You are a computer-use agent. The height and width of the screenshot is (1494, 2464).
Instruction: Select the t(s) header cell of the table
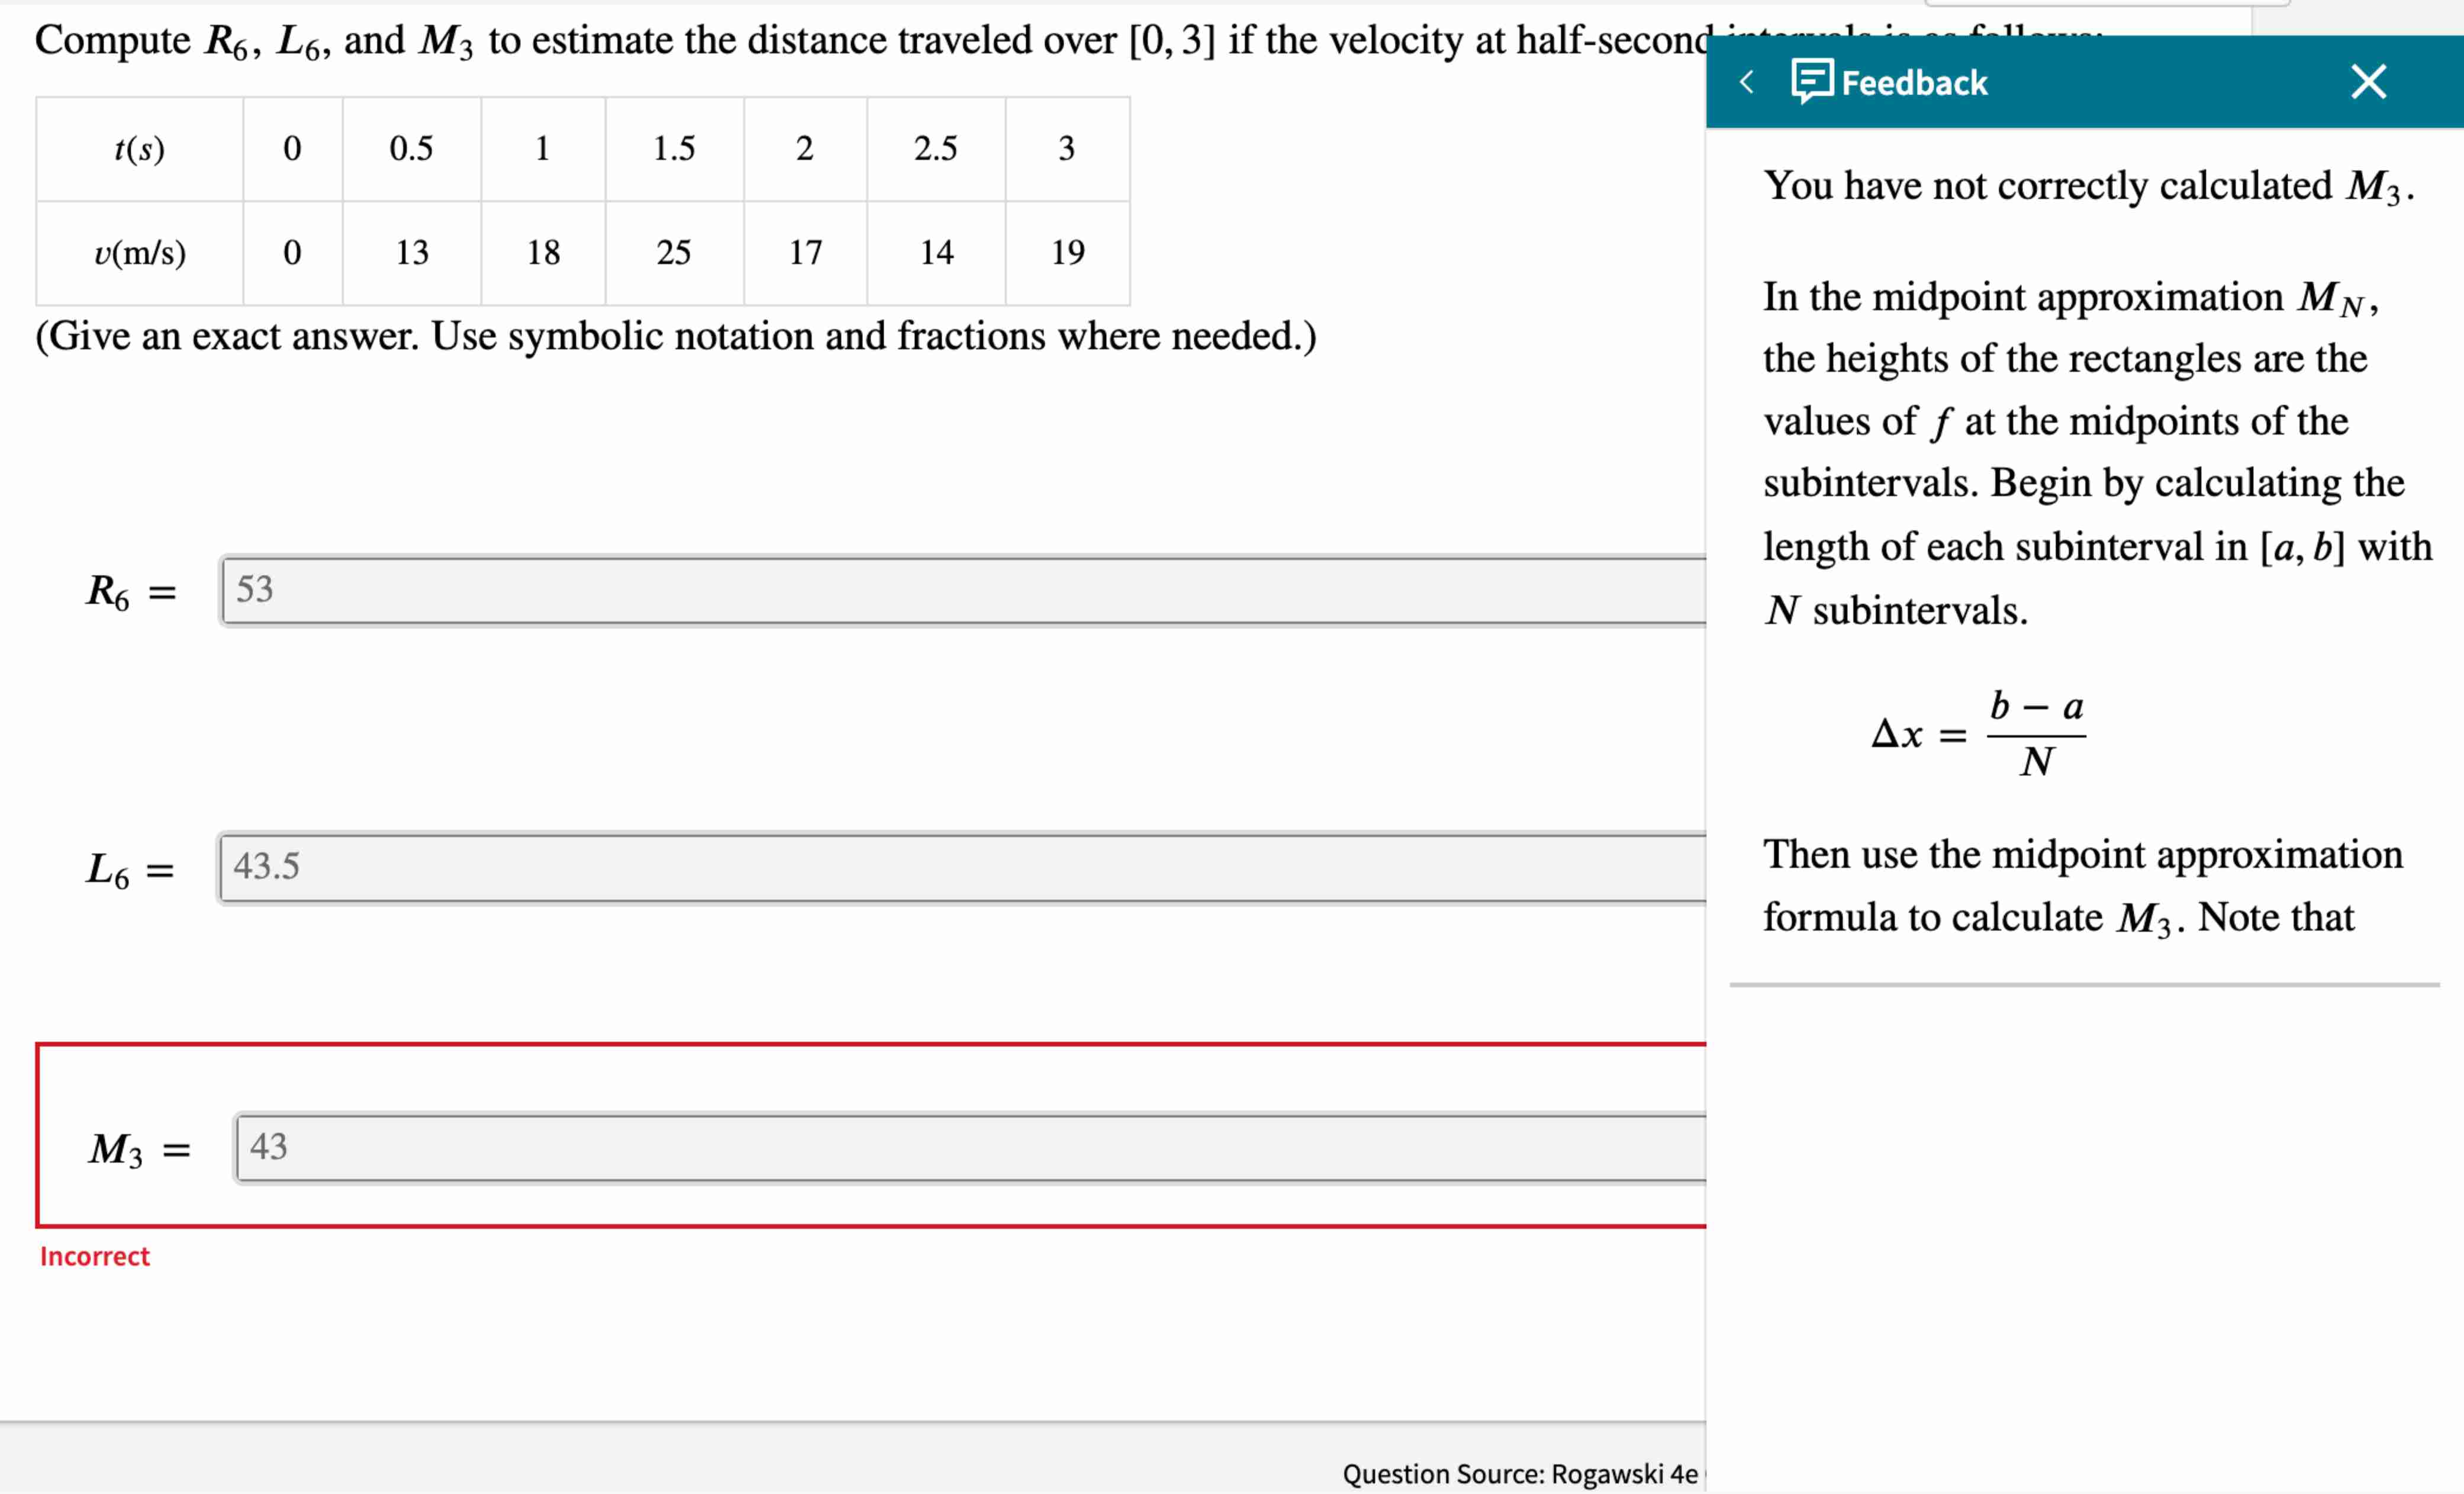click(x=139, y=150)
